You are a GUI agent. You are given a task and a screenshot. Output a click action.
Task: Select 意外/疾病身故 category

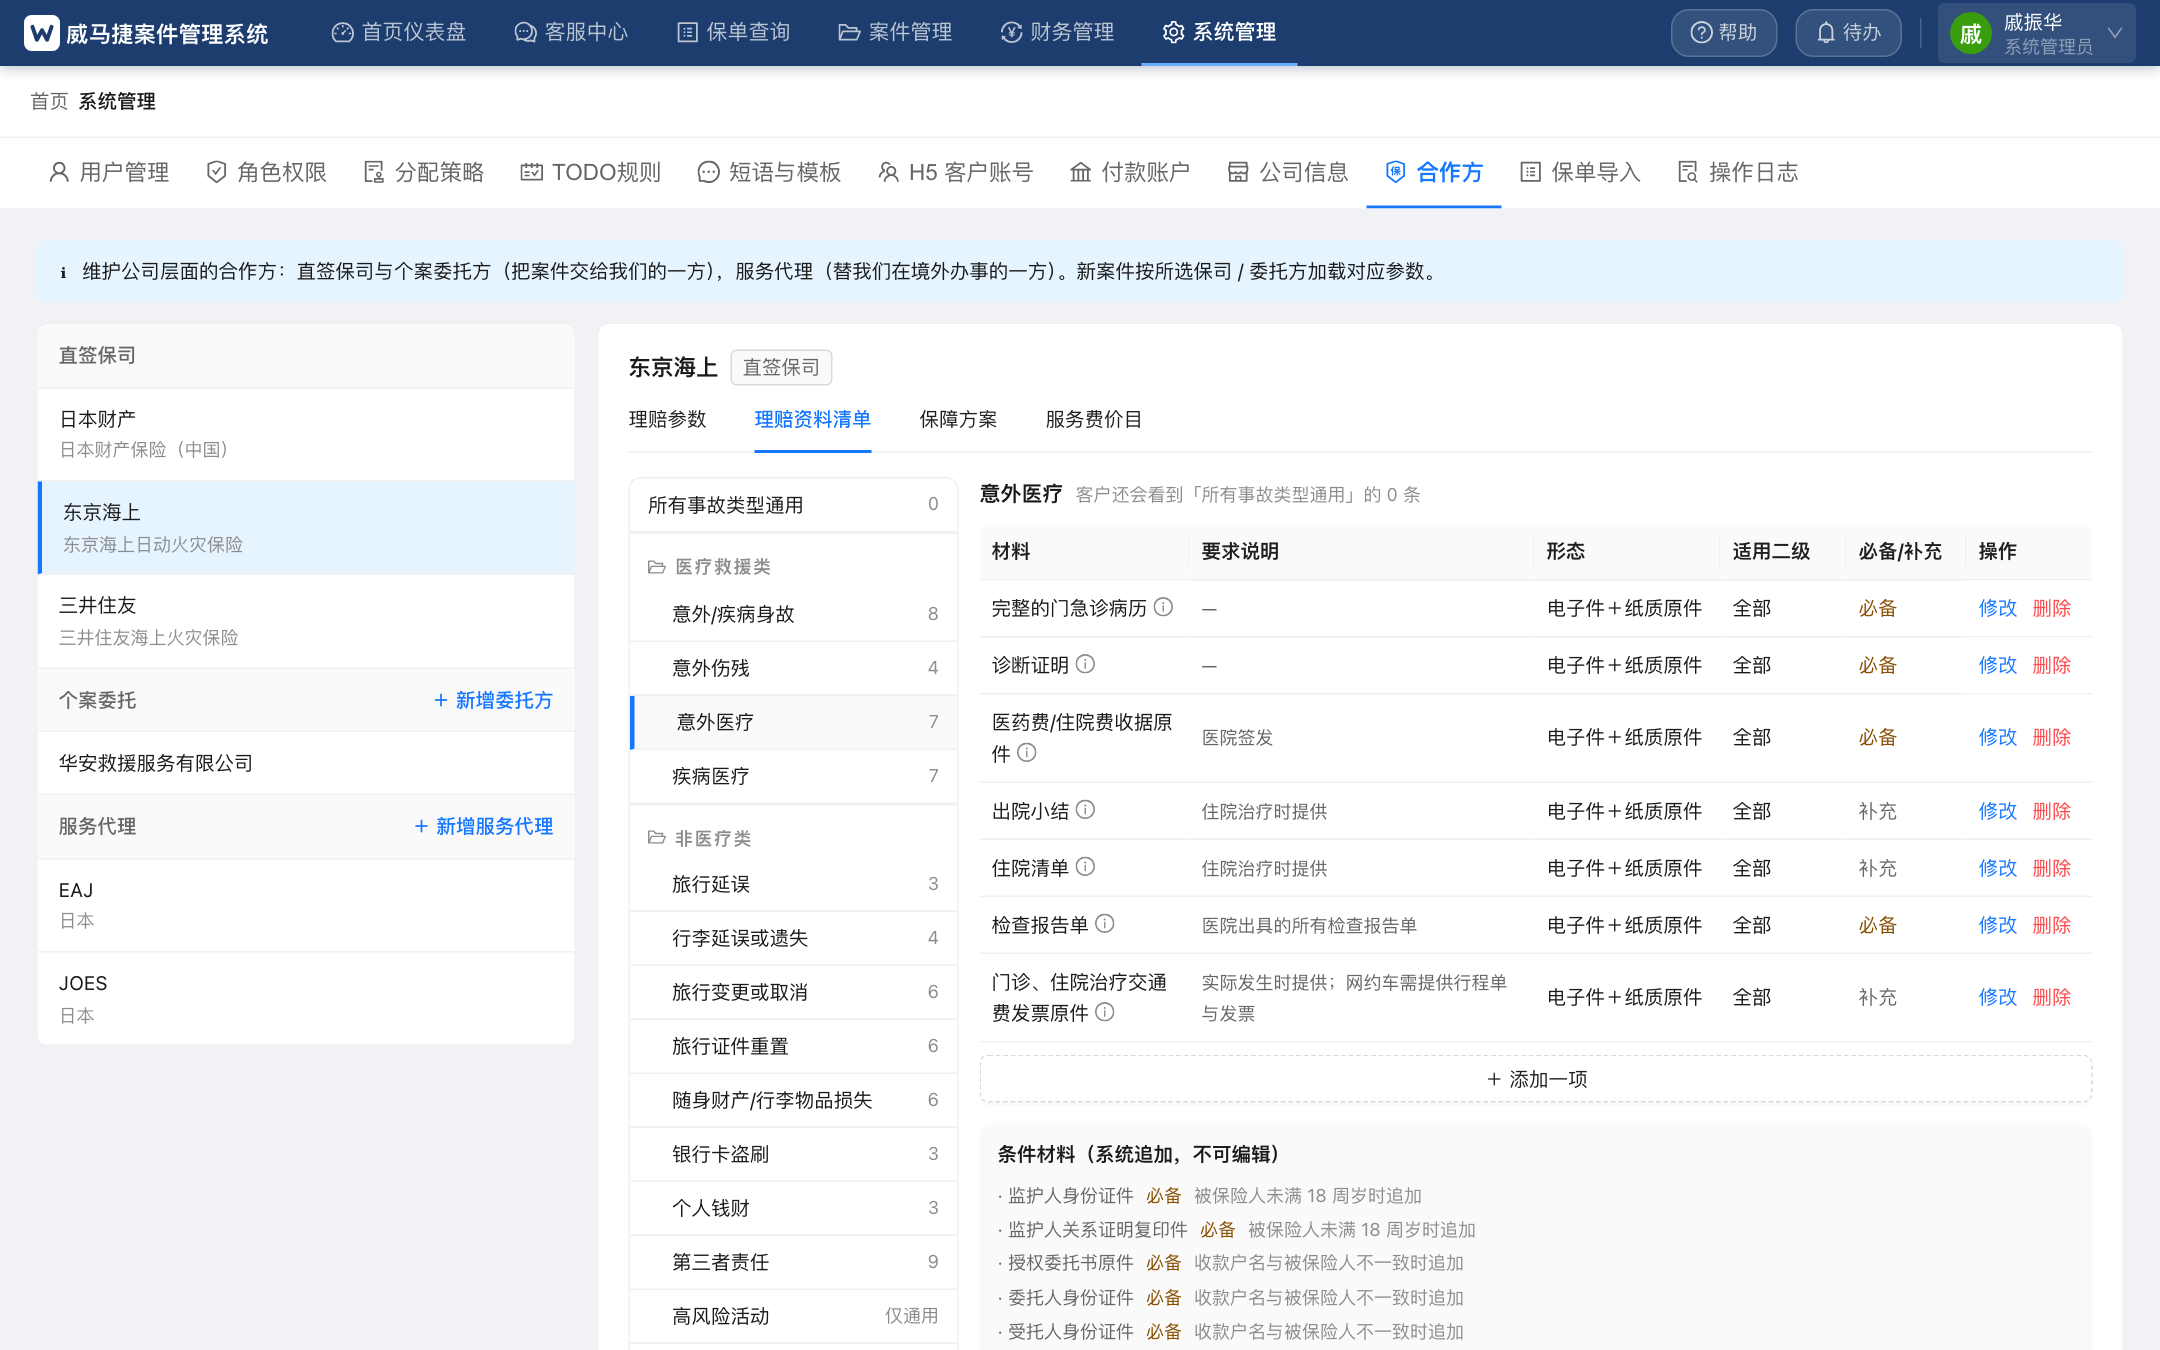(793, 614)
